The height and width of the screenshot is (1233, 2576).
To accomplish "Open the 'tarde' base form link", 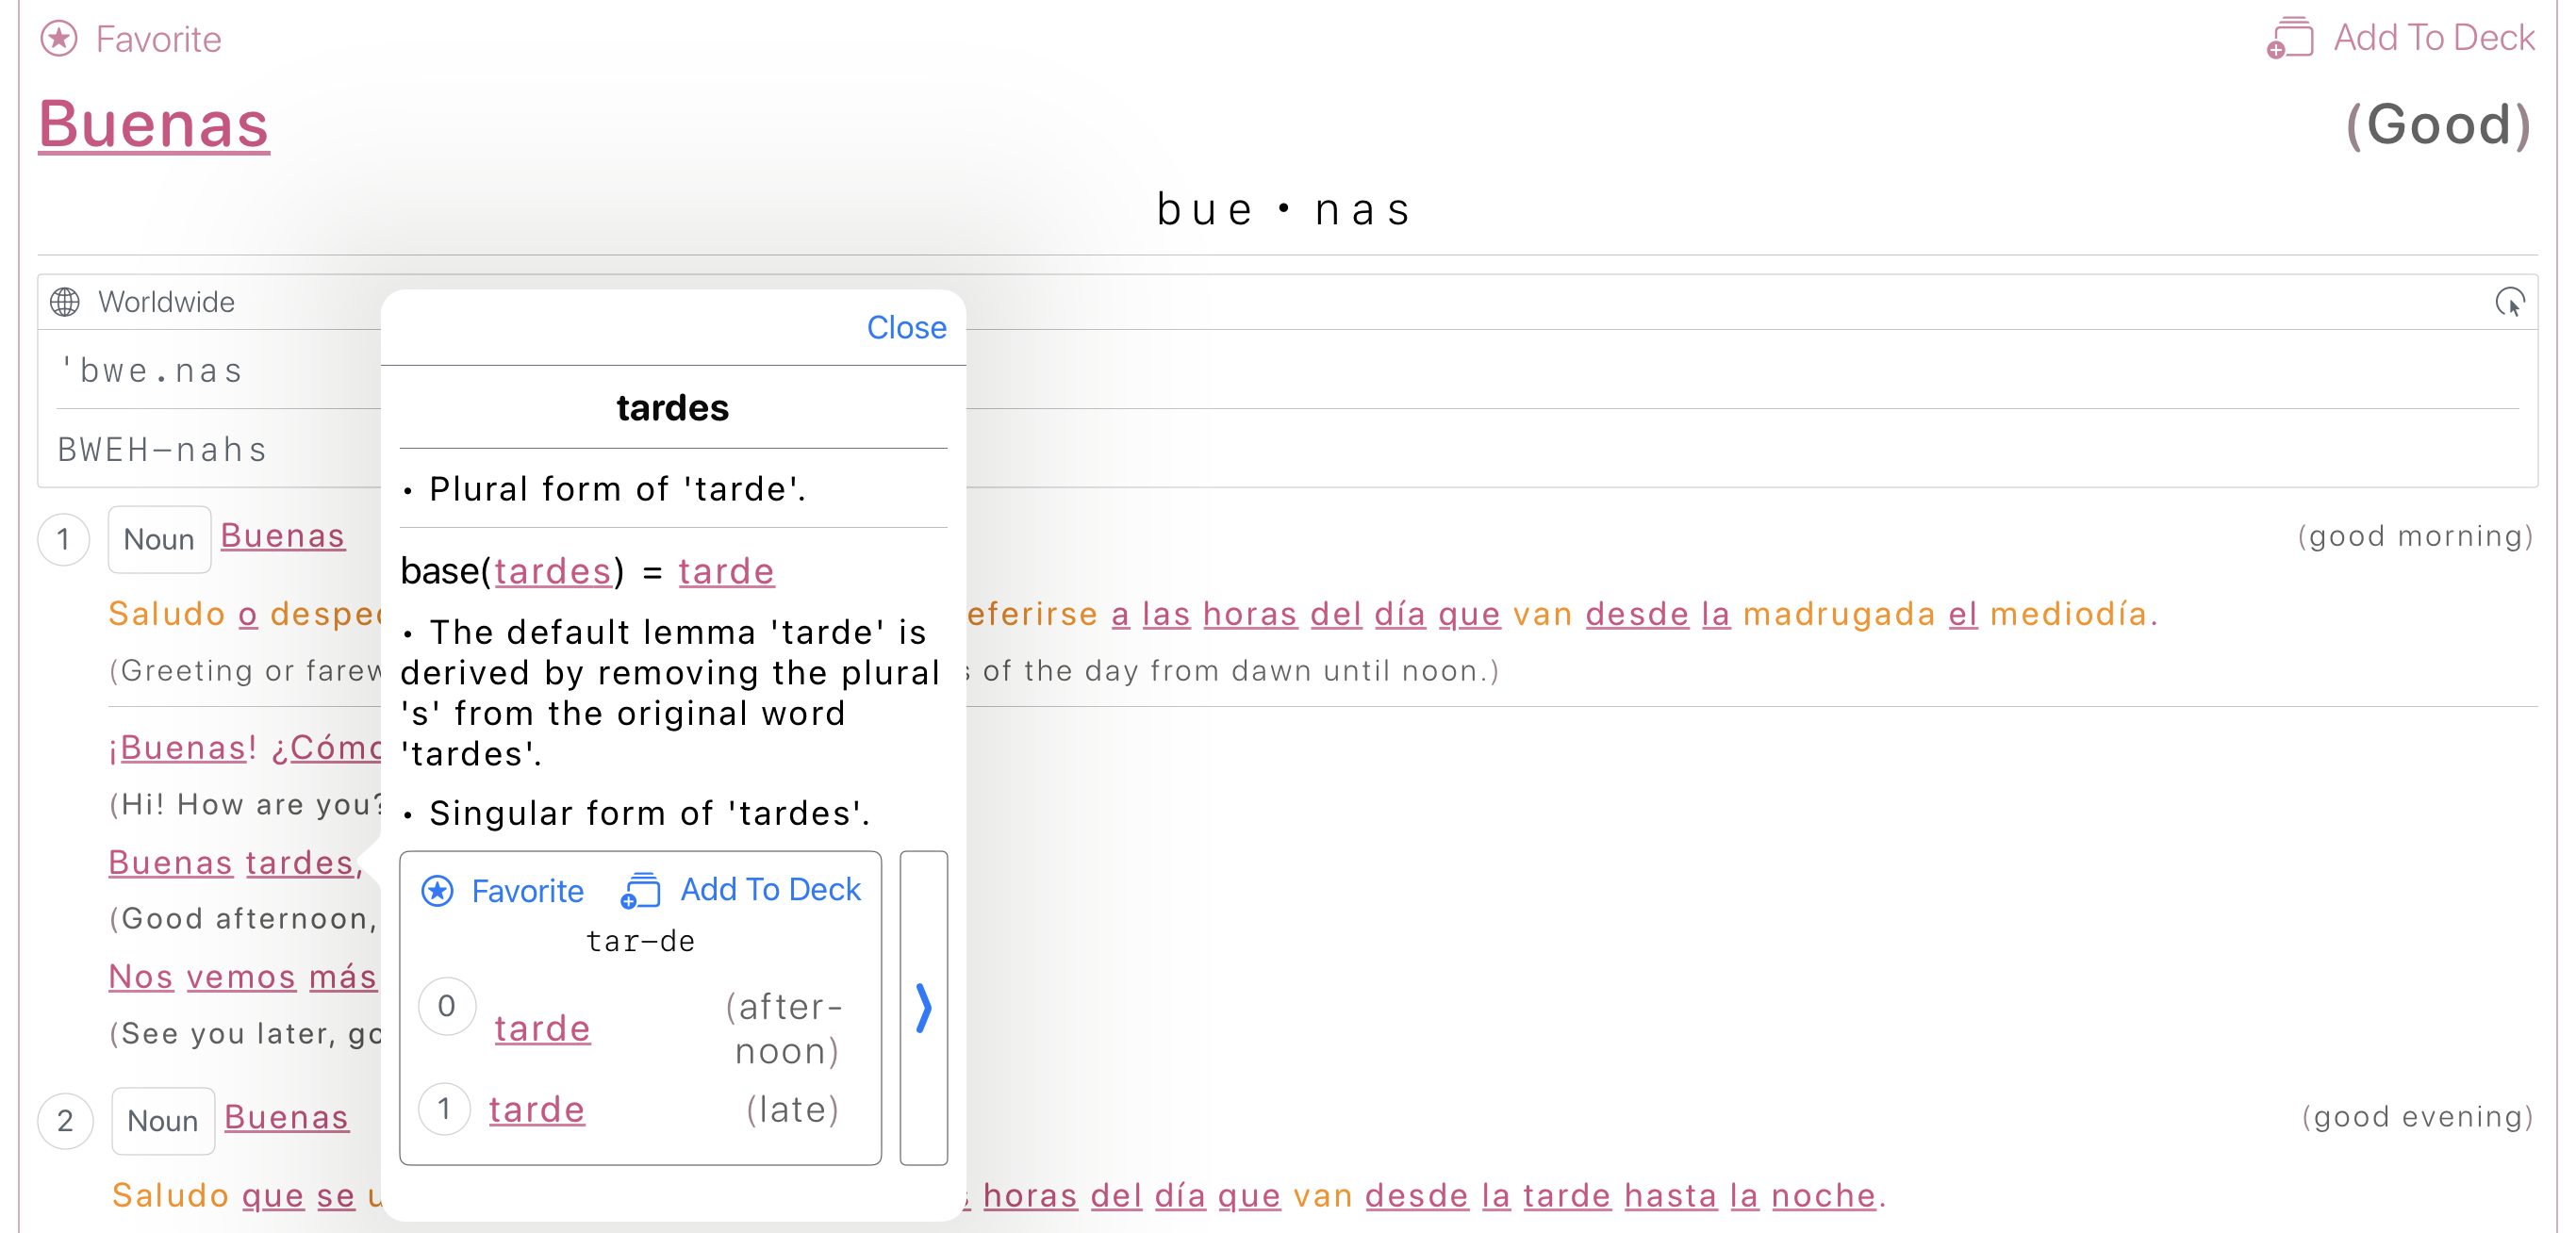I will point(725,571).
